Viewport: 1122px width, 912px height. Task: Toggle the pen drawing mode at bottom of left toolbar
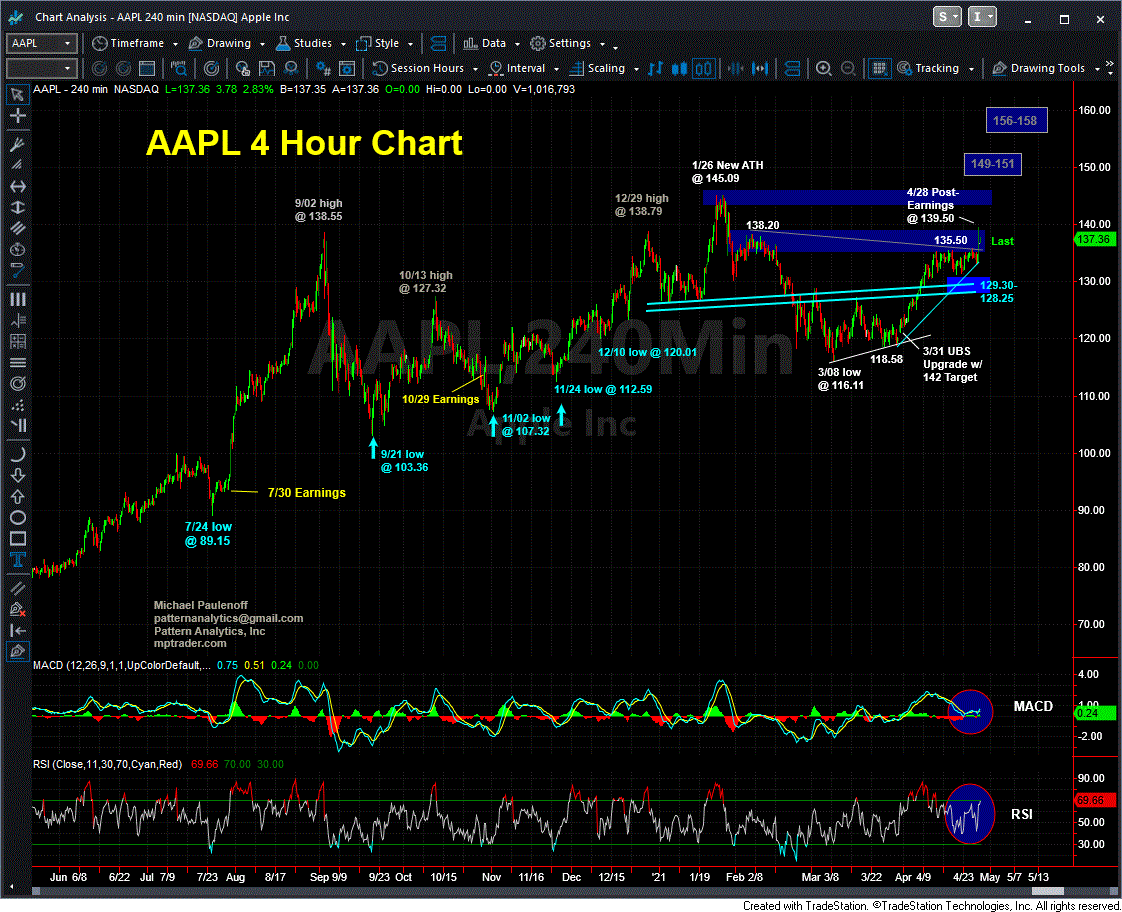(17, 652)
